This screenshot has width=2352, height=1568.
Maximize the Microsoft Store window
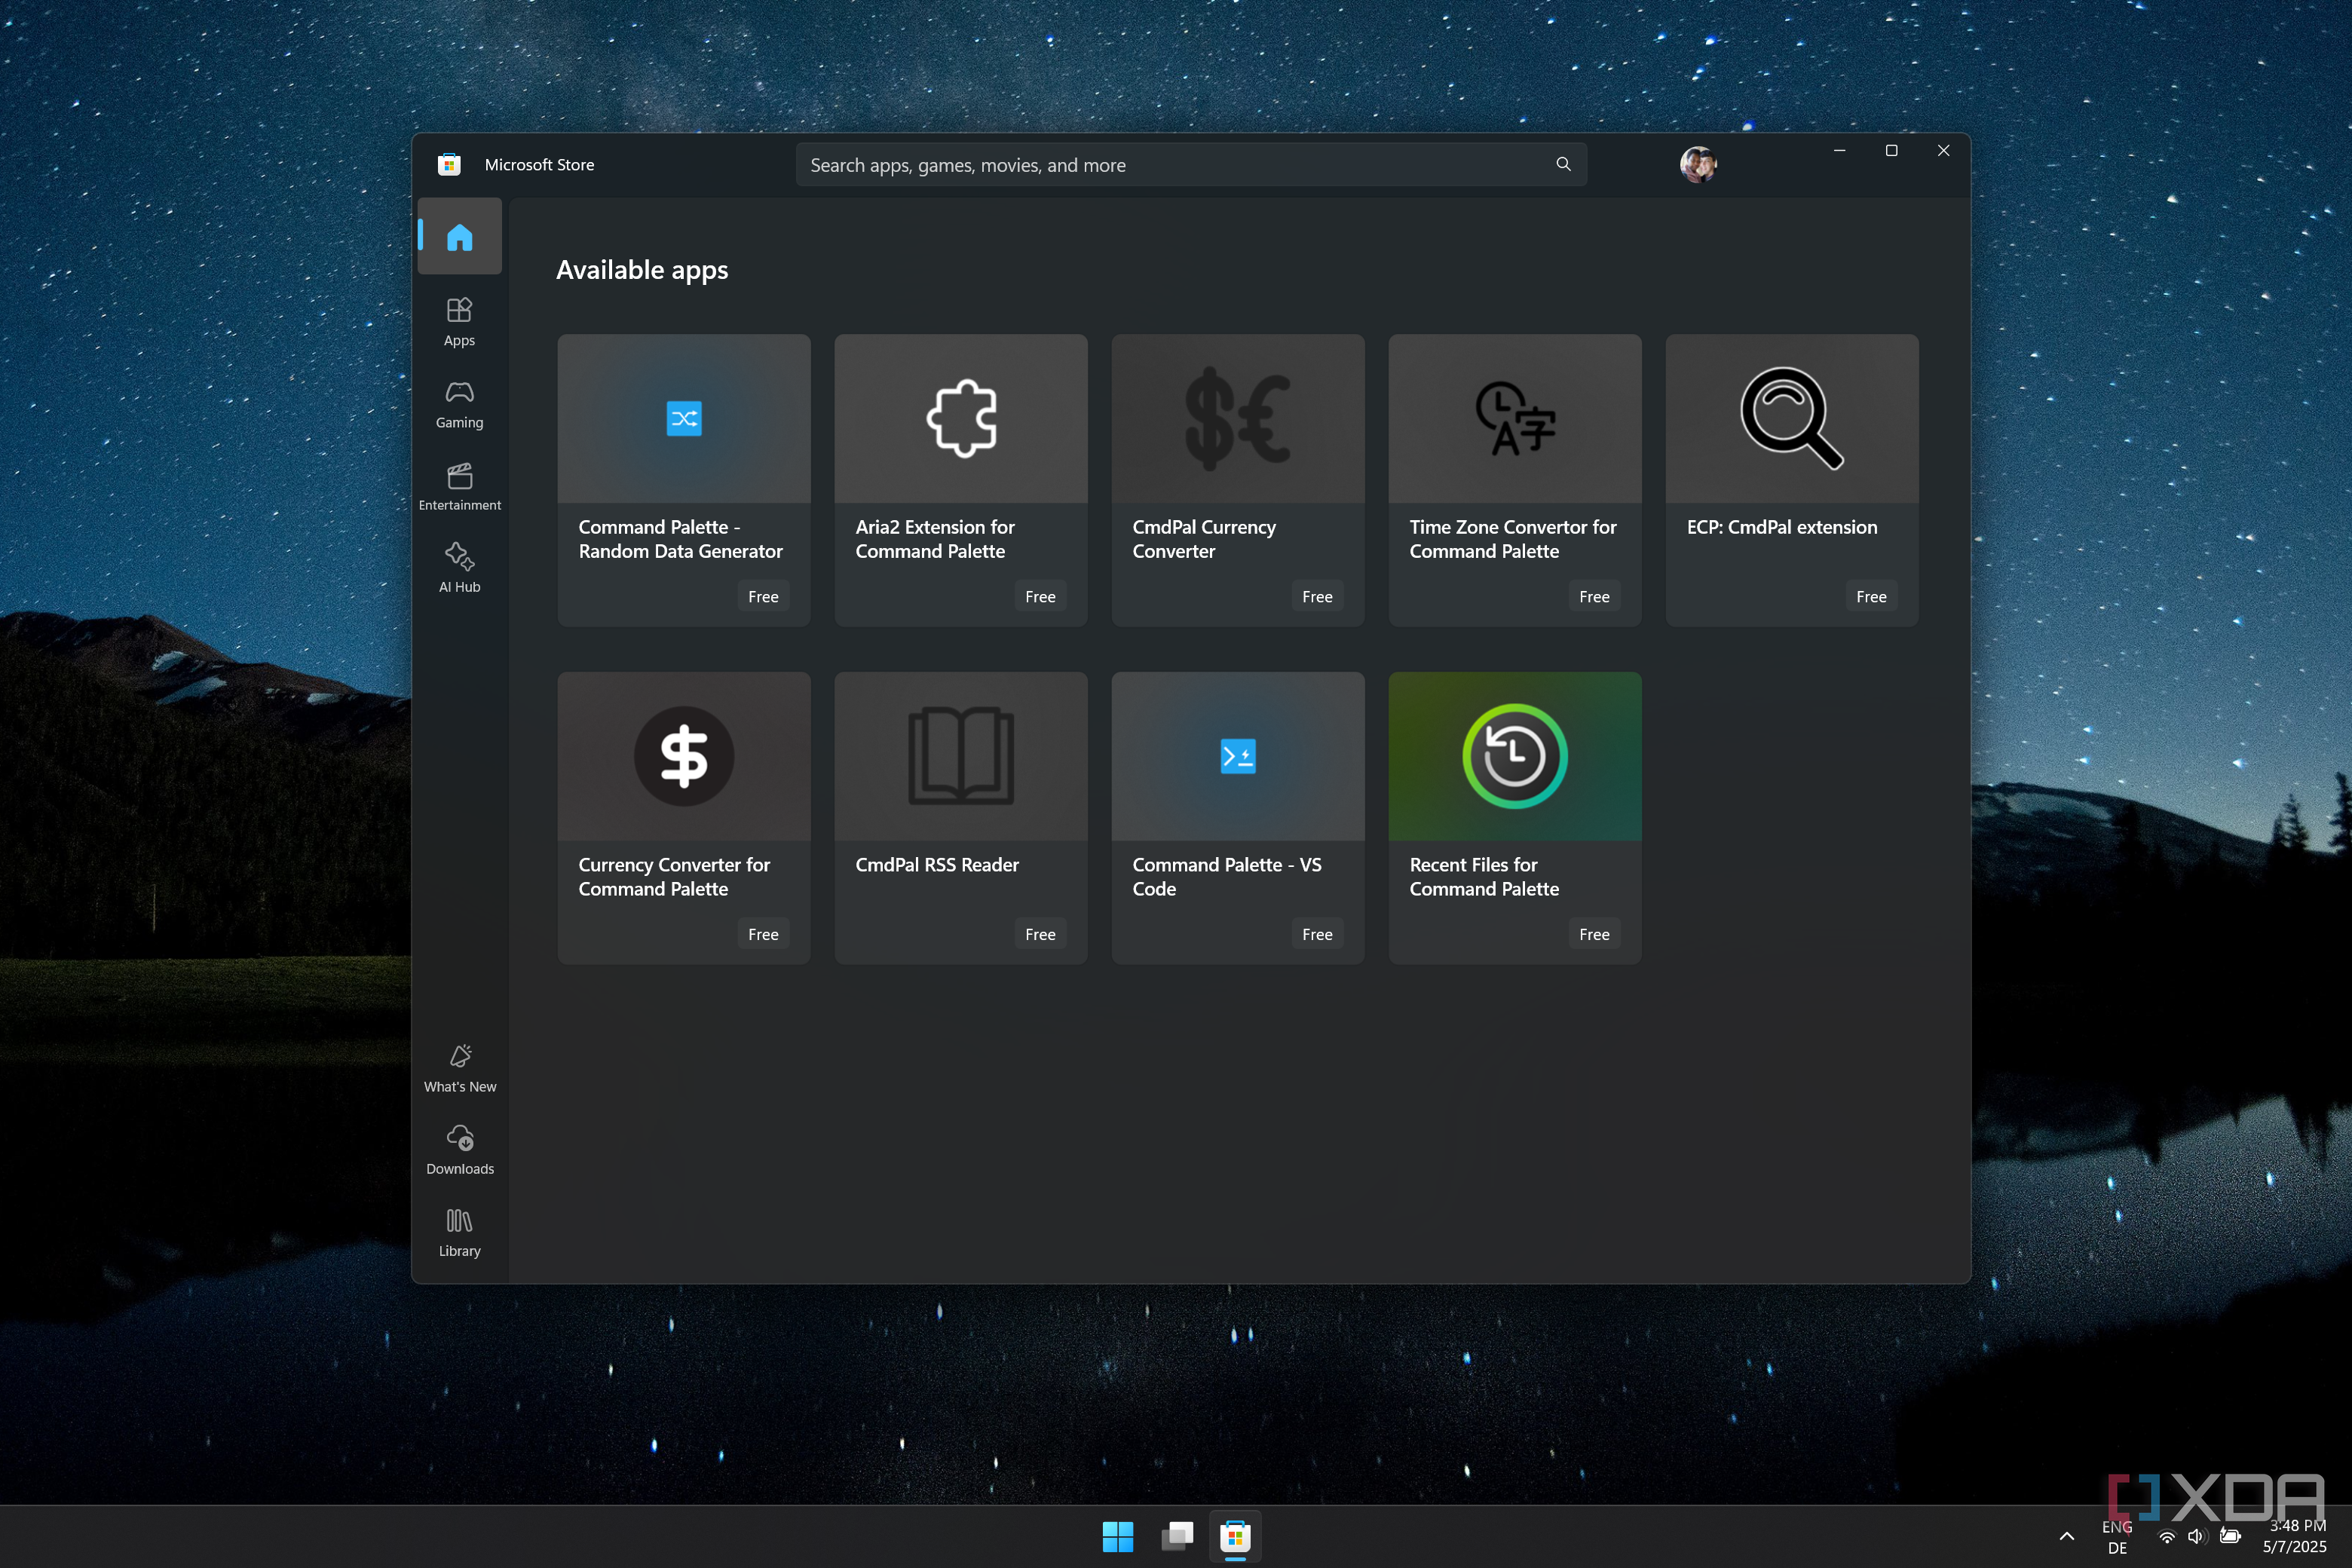(x=1891, y=150)
